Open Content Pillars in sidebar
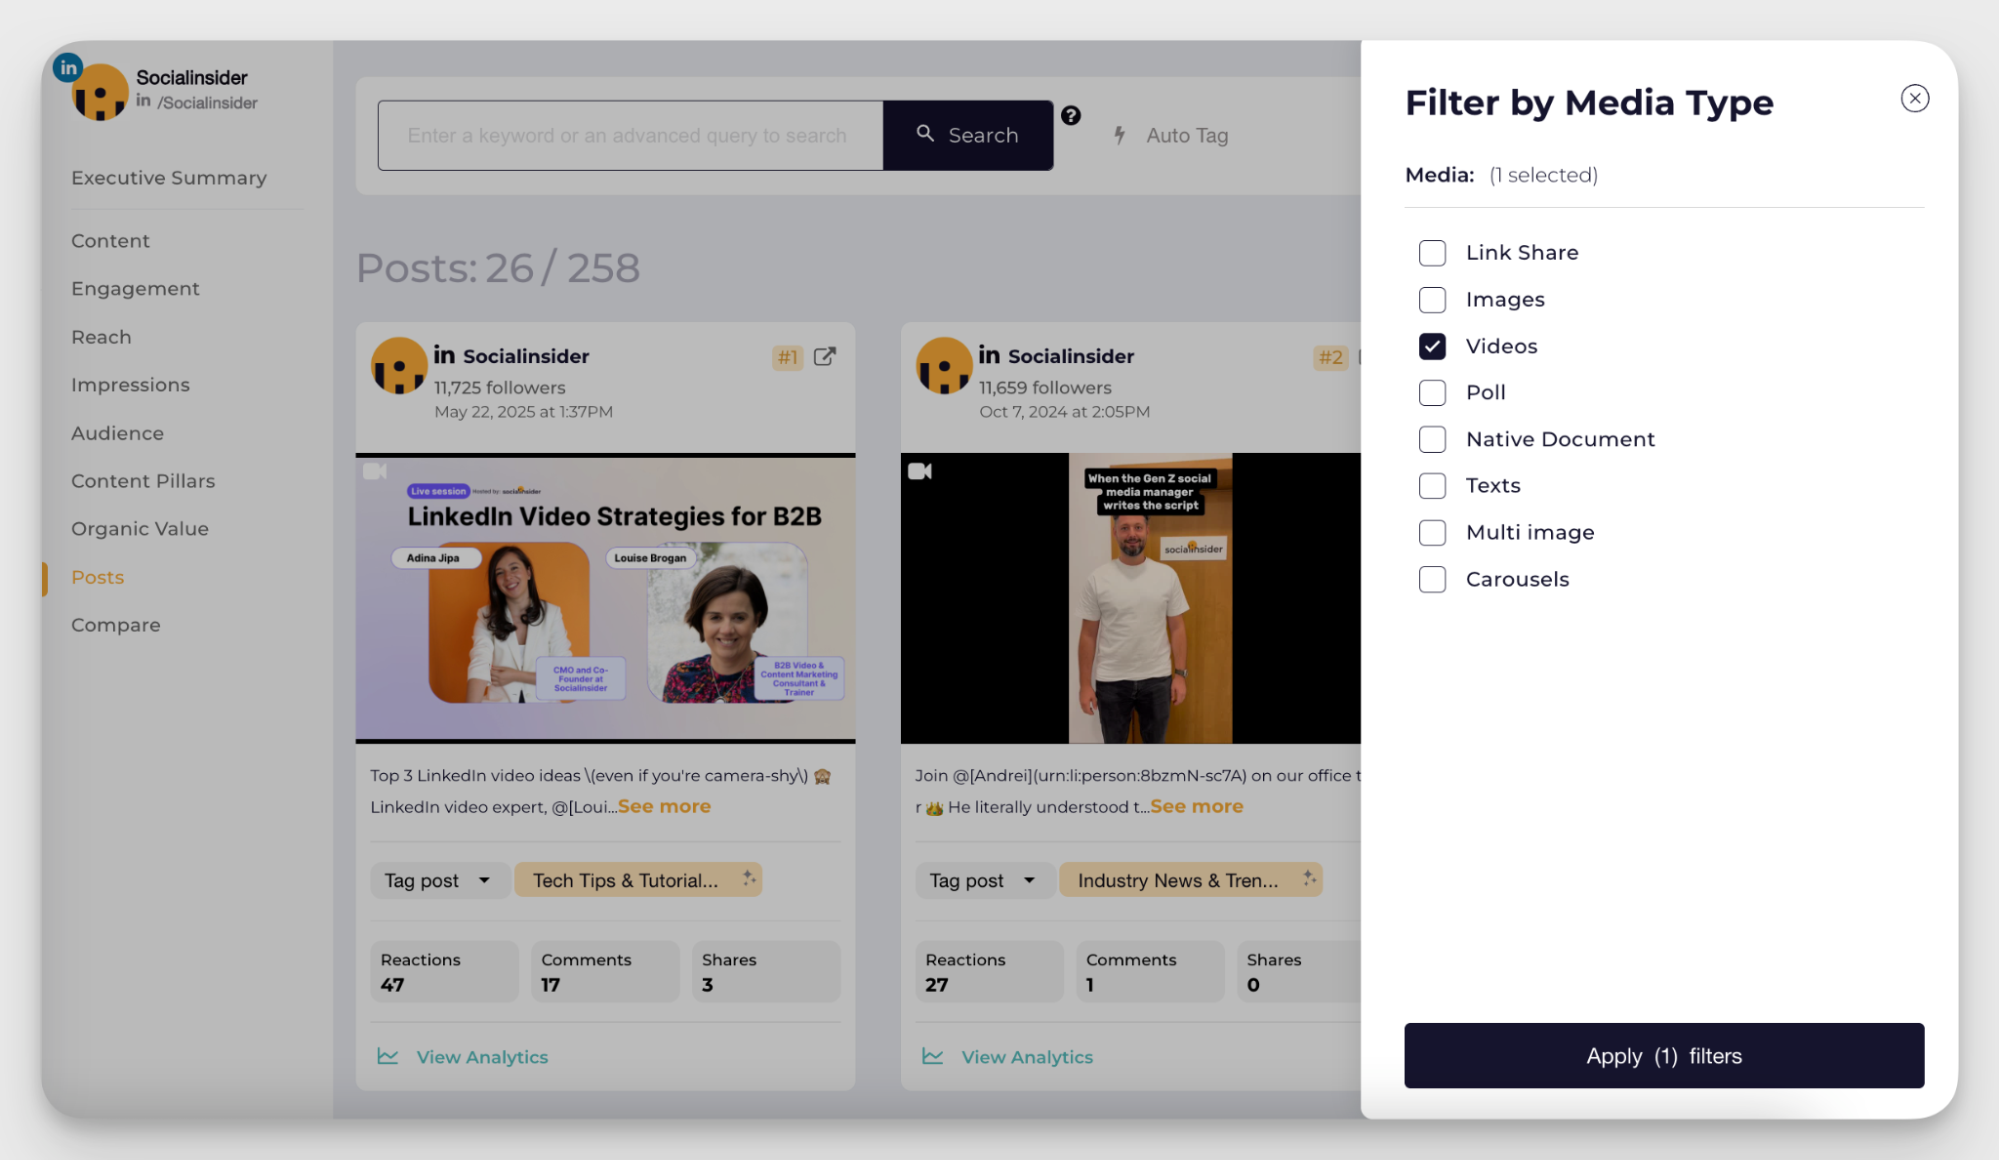1999x1160 pixels. [143, 481]
